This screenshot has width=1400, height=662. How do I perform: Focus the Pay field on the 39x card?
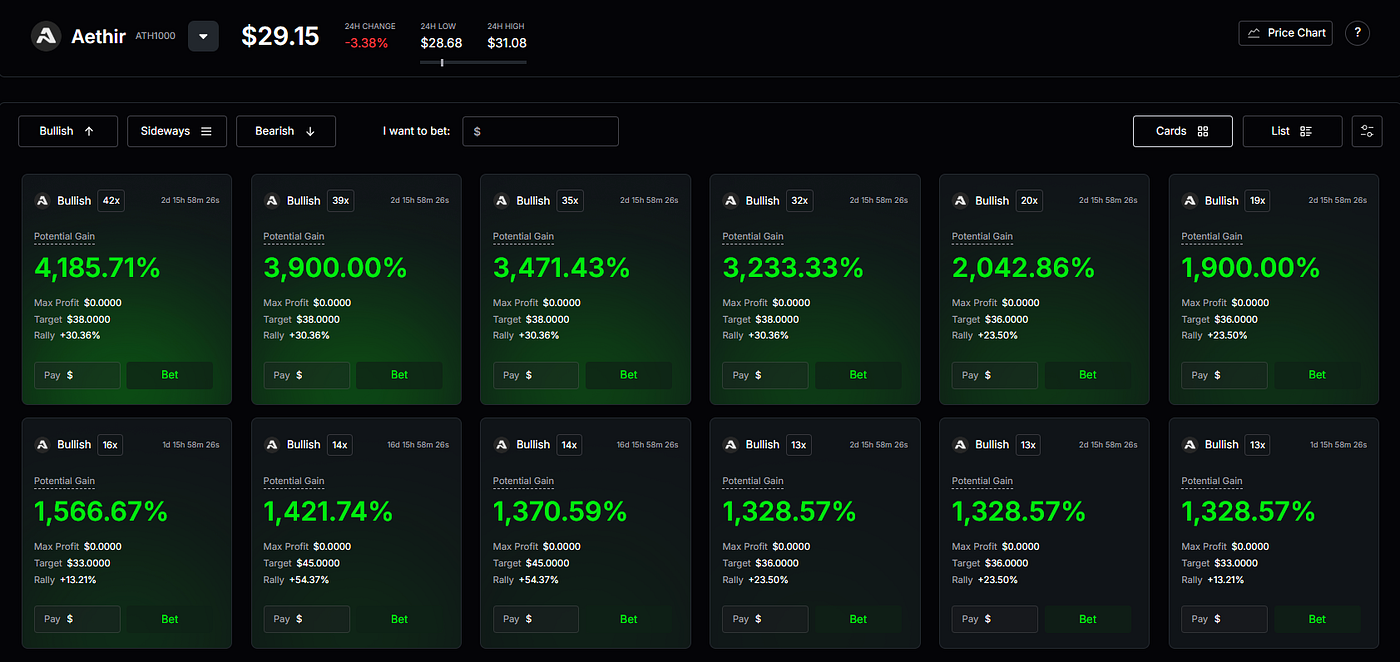click(306, 375)
